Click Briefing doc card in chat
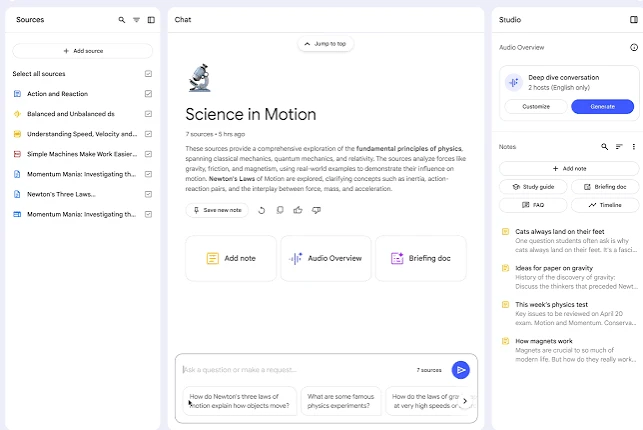This screenshot has width=643, height=430. [x=421, y=258]
